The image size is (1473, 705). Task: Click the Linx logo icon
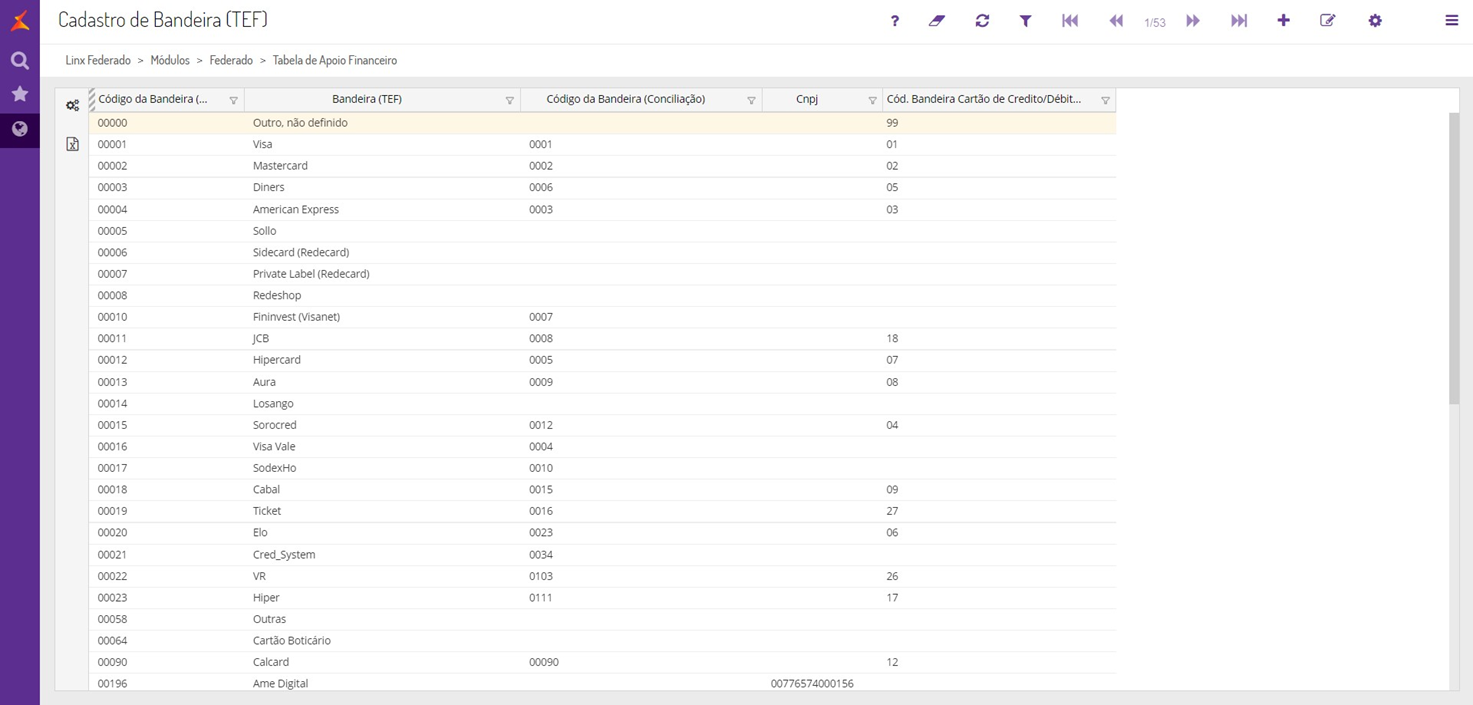(x=20, y=21)
